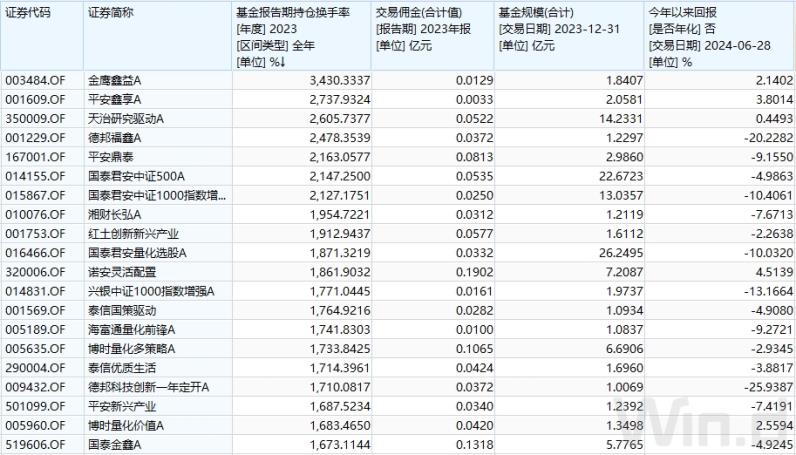
Task: Select fund size value 26.2495
Action: [620, 253]
